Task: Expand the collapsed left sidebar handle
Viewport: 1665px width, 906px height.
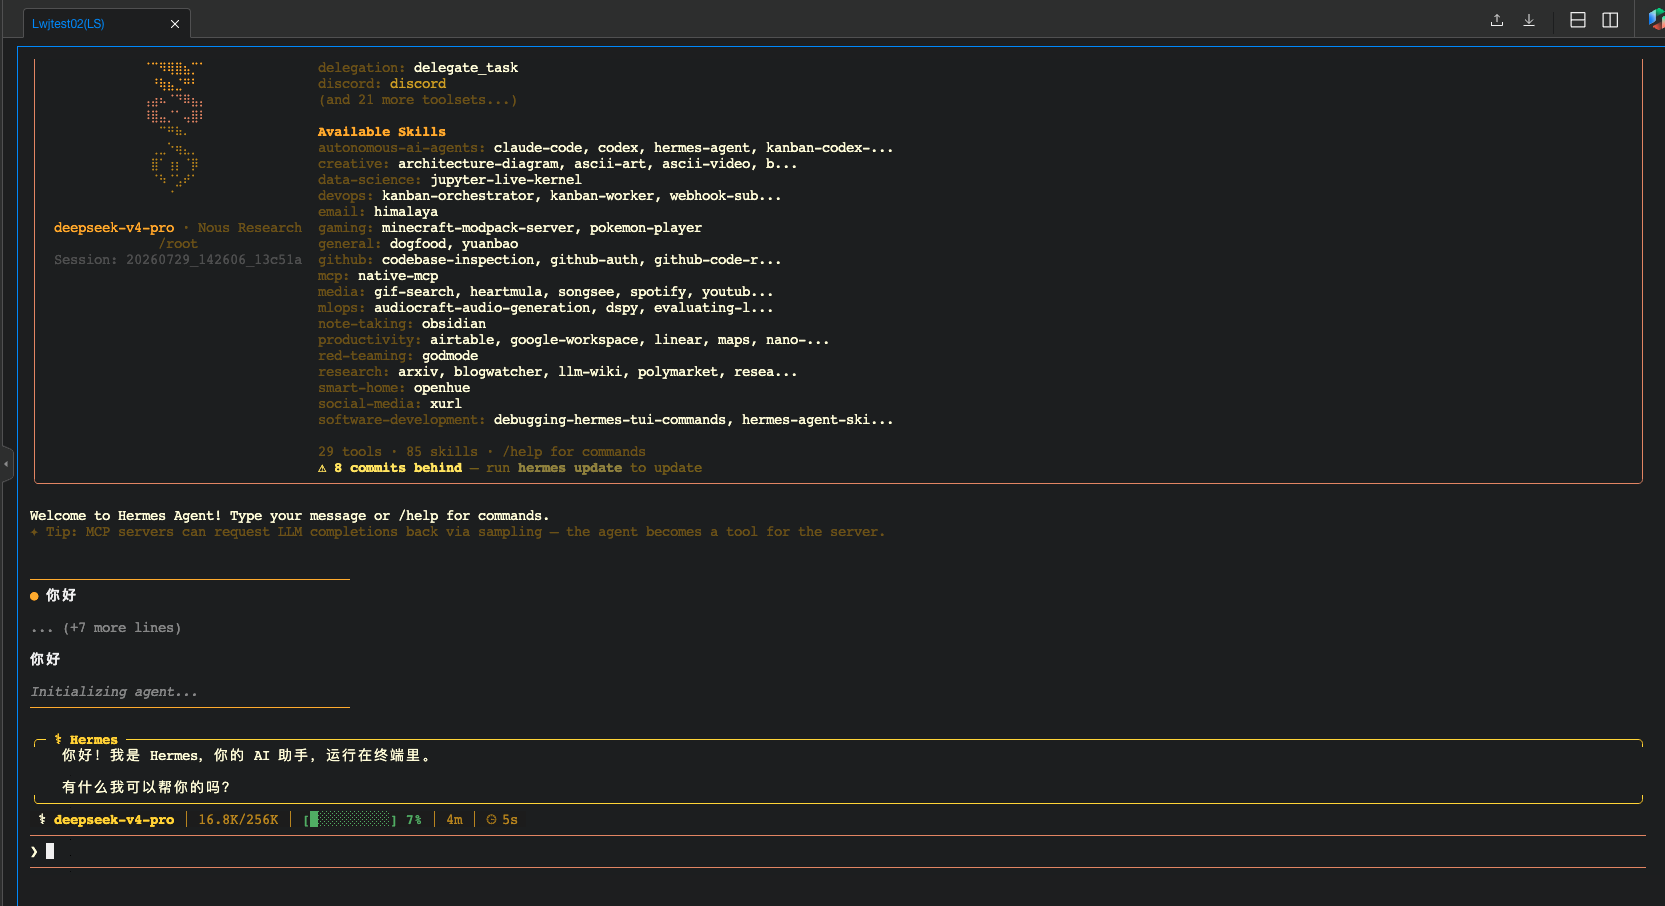Action: [6, 464]
